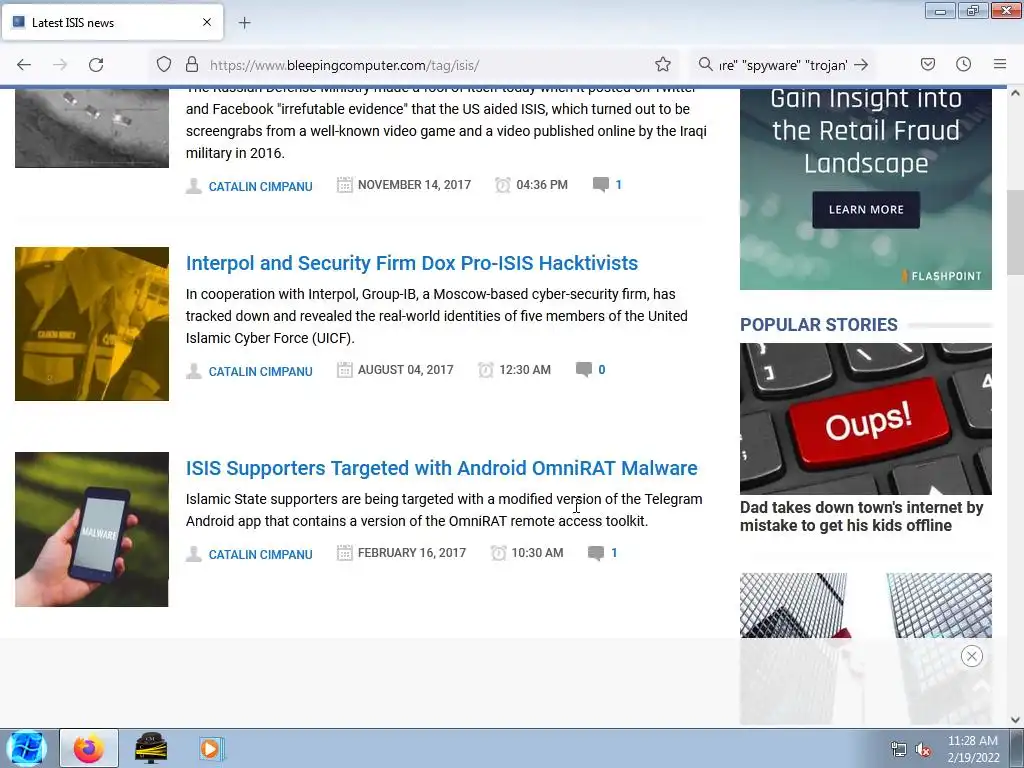Open the Windows Start menu
The height and width of the screenshot is (768, 1024).
pos(27,748)
